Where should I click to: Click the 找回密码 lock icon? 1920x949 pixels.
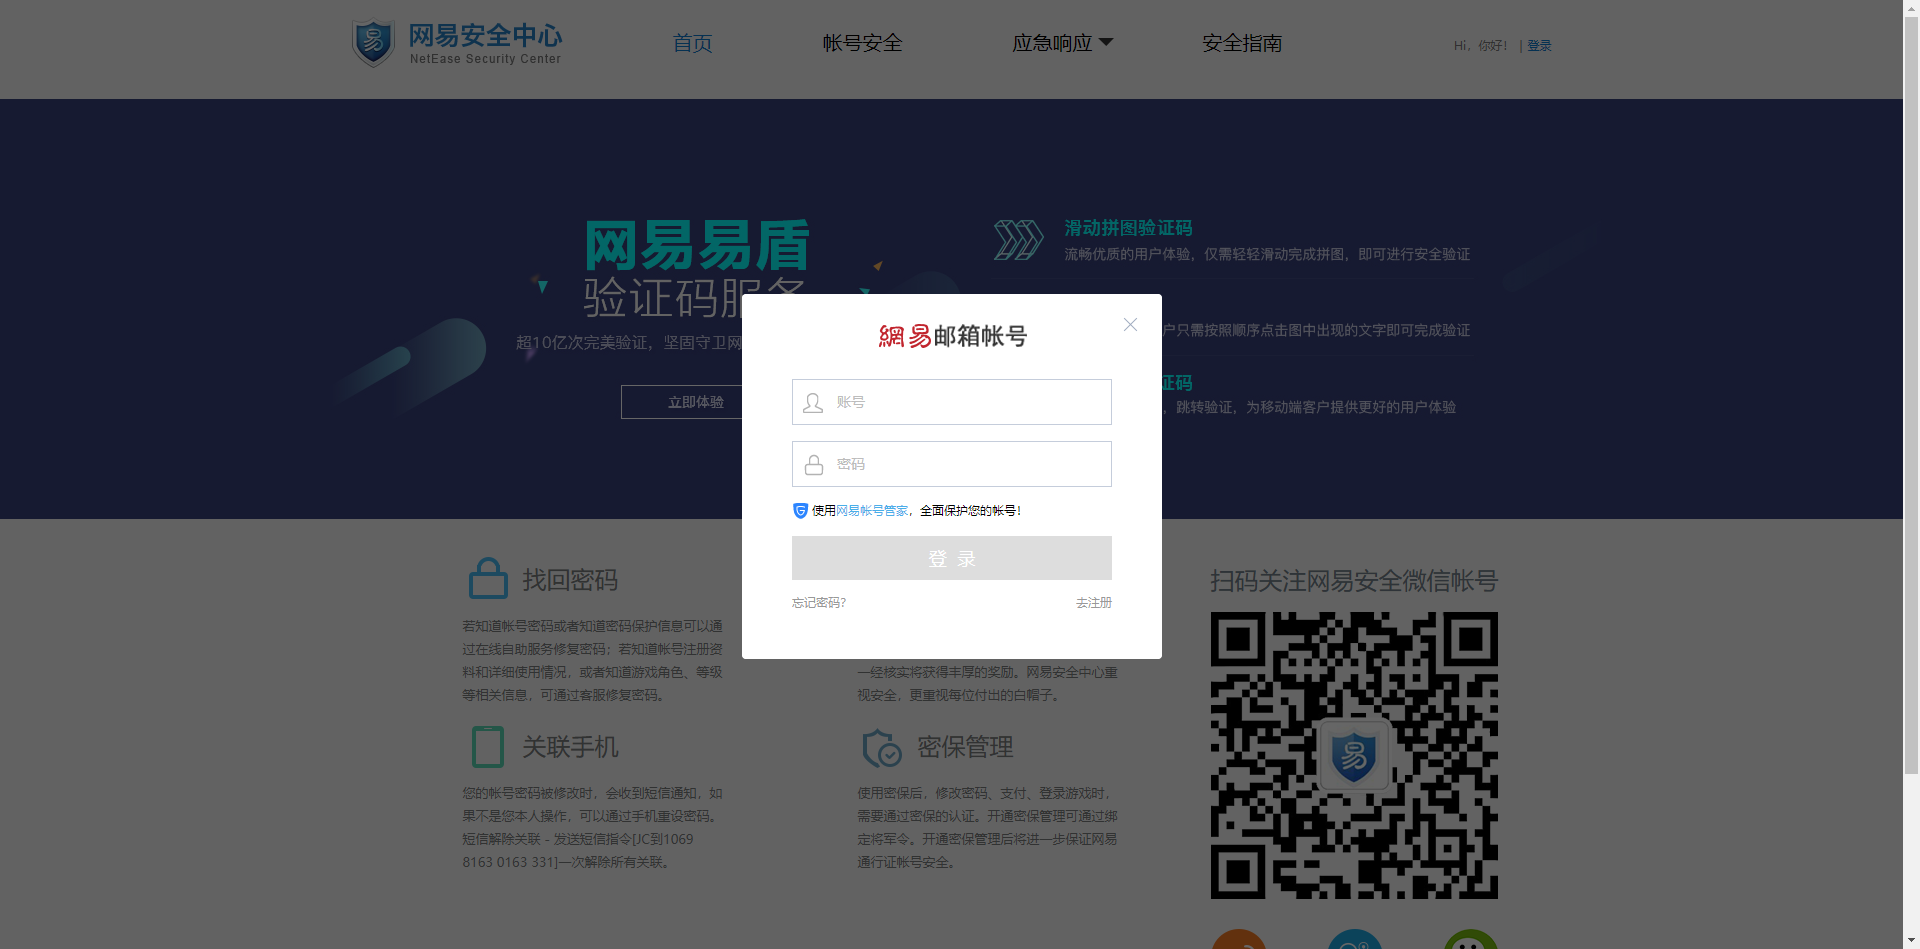488,578
